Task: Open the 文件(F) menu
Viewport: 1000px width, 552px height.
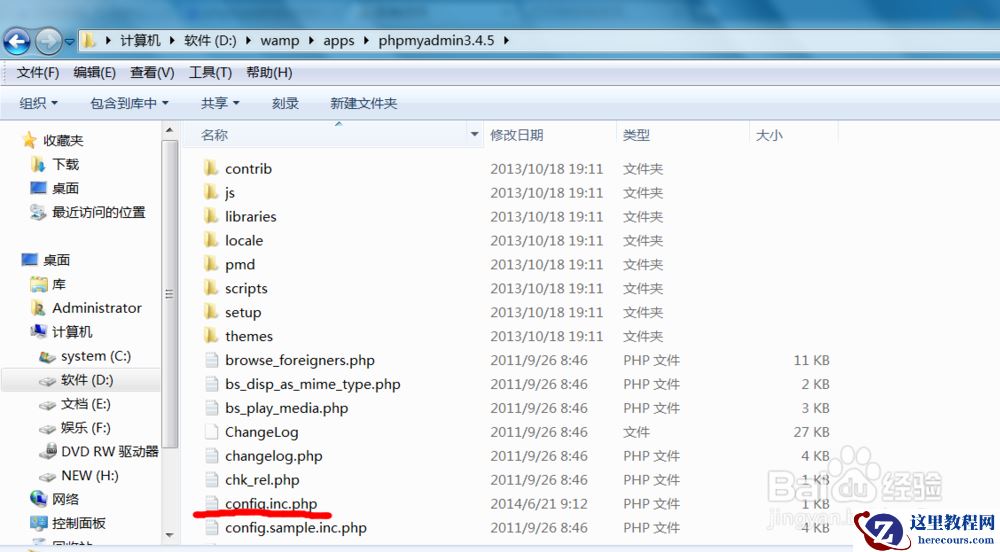Action: point(38,73)
